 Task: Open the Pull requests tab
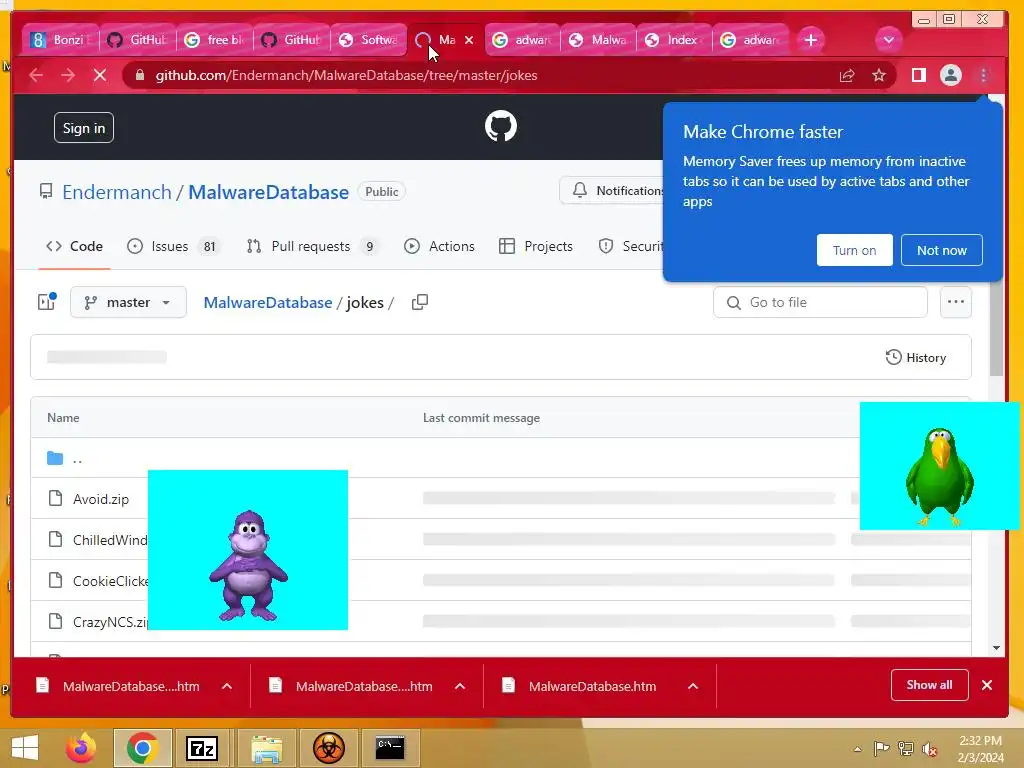point(312,246)
